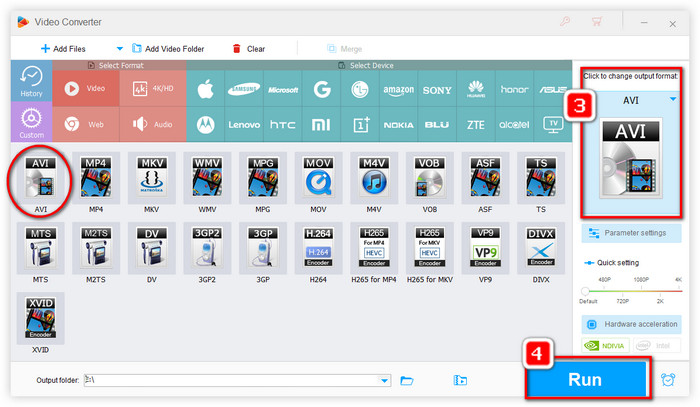Choose the MPG format icon

pyautogui.click(x=263, y=178)
